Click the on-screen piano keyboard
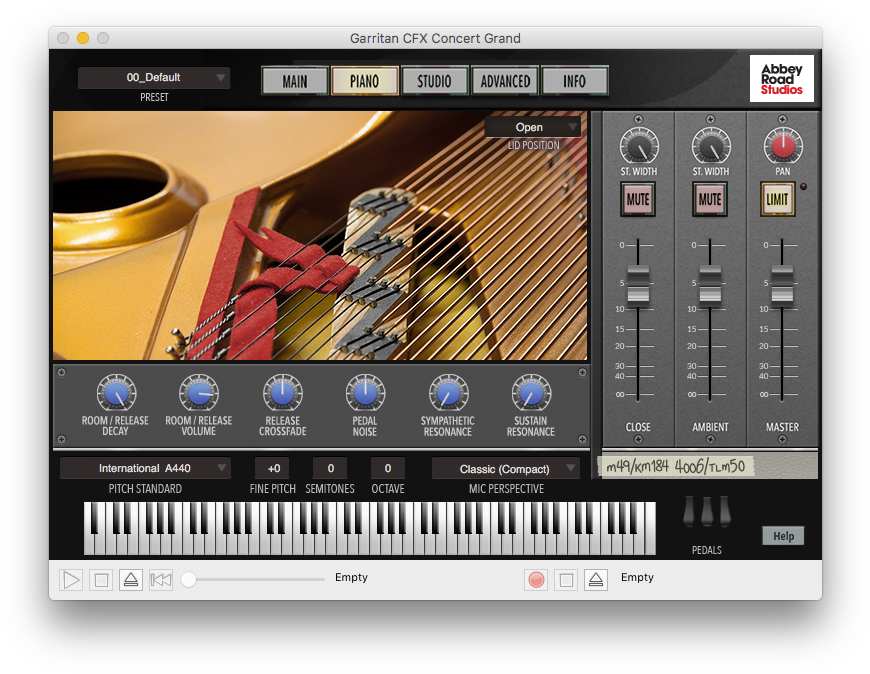 point(370,528)
